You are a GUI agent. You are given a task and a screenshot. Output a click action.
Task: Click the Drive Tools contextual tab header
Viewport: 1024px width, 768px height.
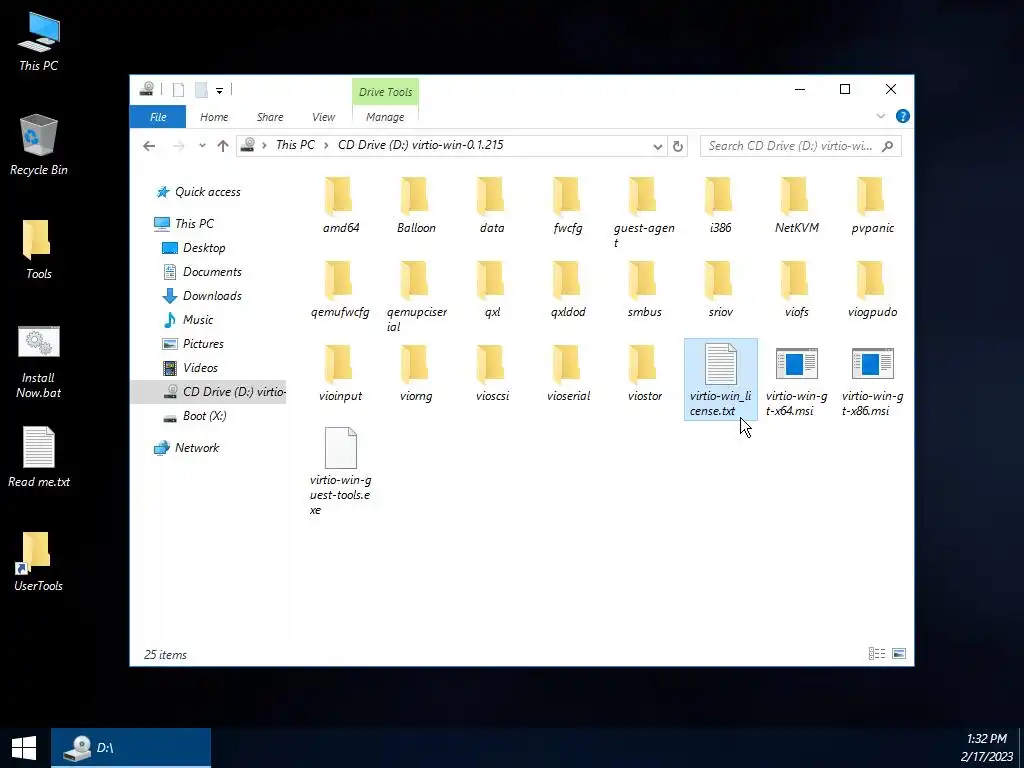coord(385,92)
